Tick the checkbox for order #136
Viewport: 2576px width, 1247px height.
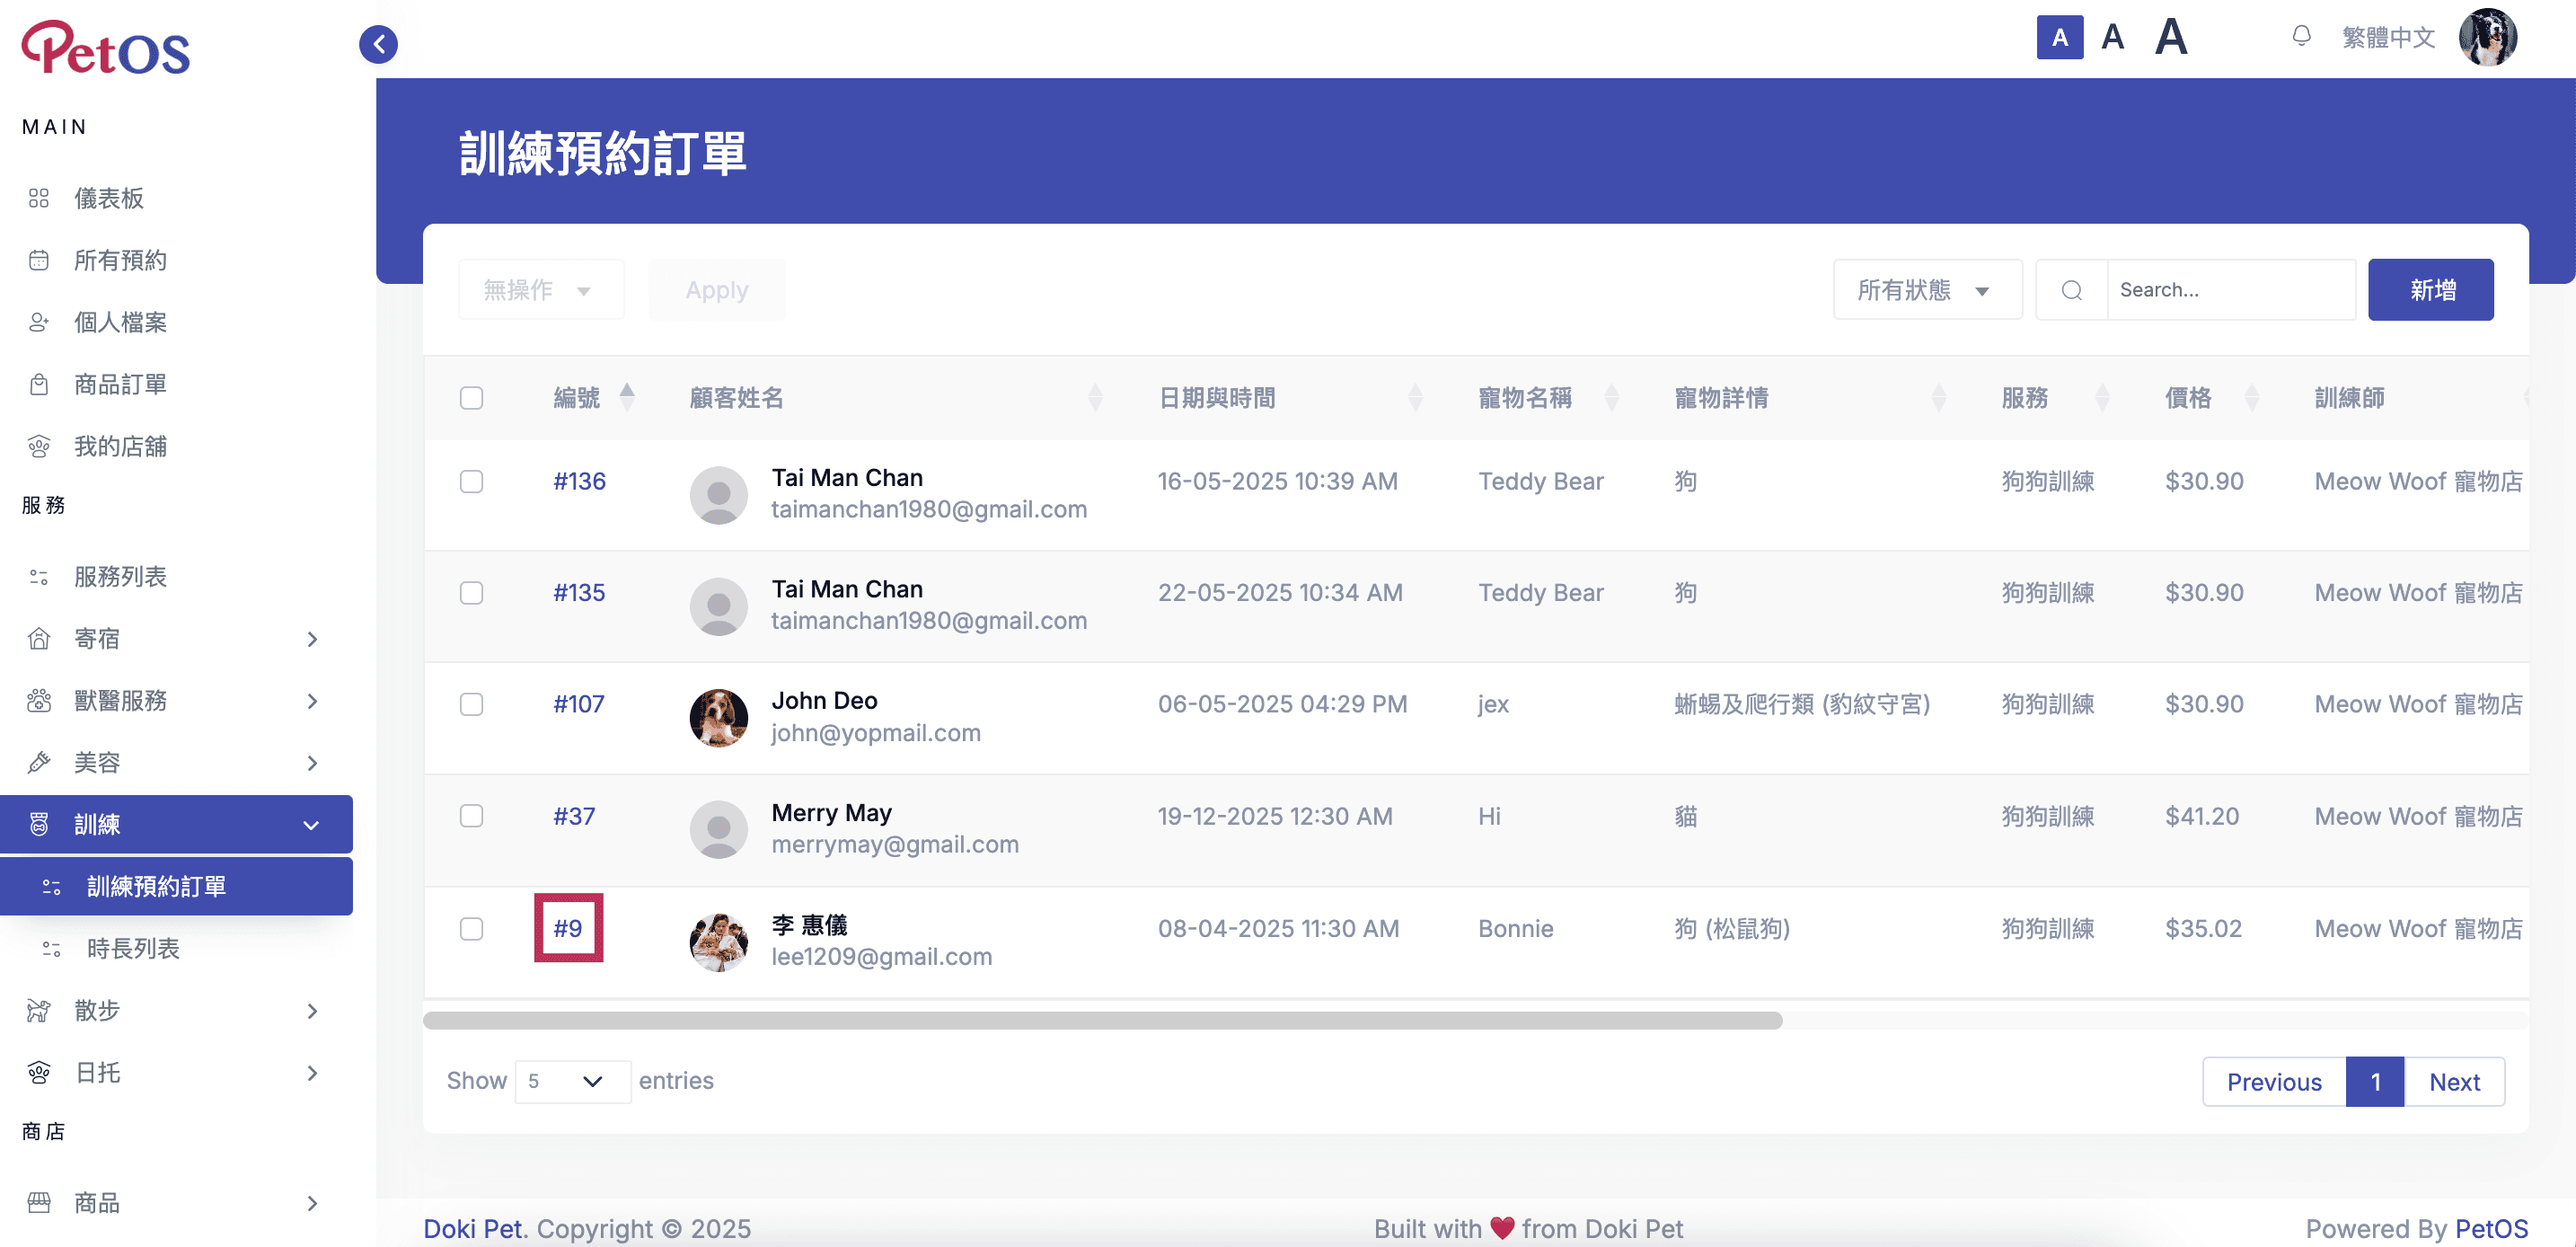pos(471,481)
